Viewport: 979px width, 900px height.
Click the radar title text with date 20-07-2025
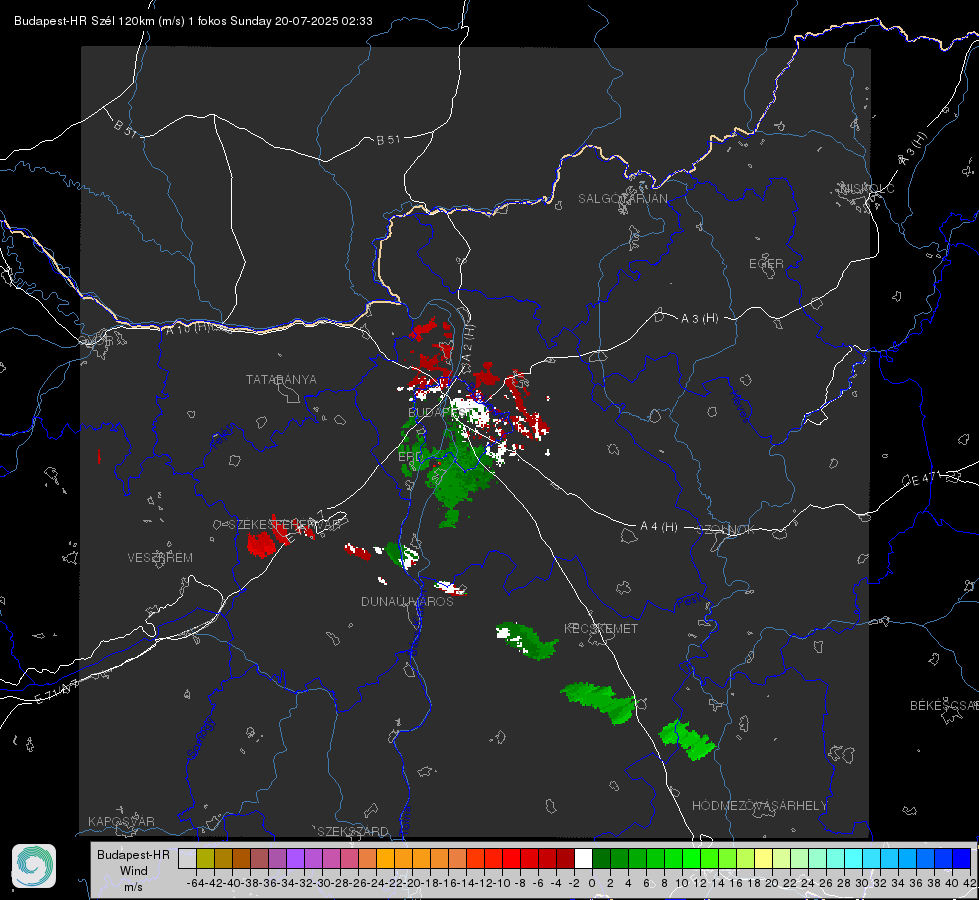tap(194, 21)
